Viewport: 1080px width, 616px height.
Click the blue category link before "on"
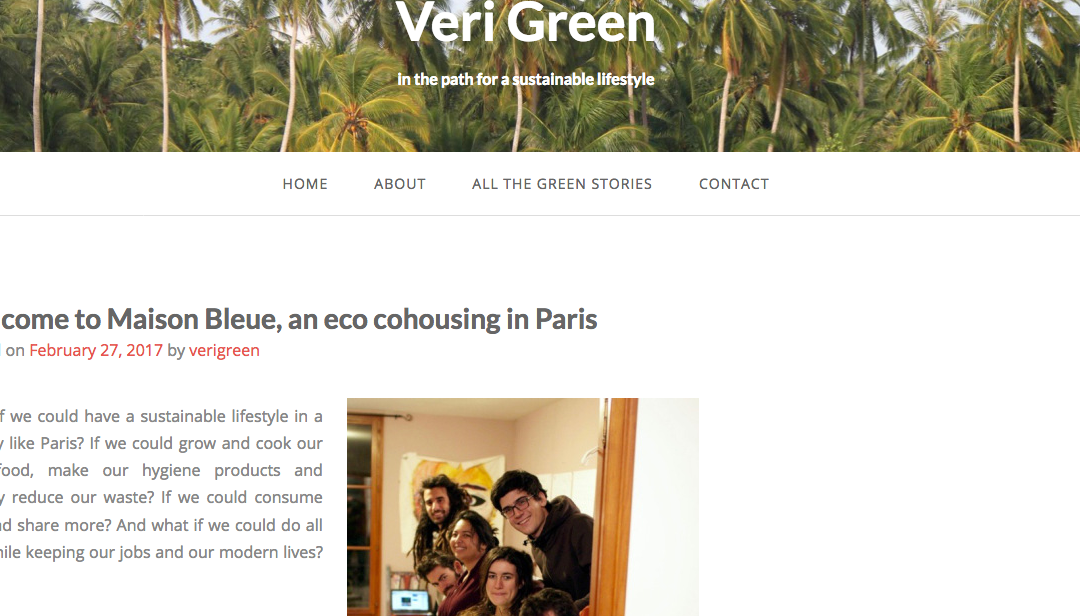tap(1, 350)
